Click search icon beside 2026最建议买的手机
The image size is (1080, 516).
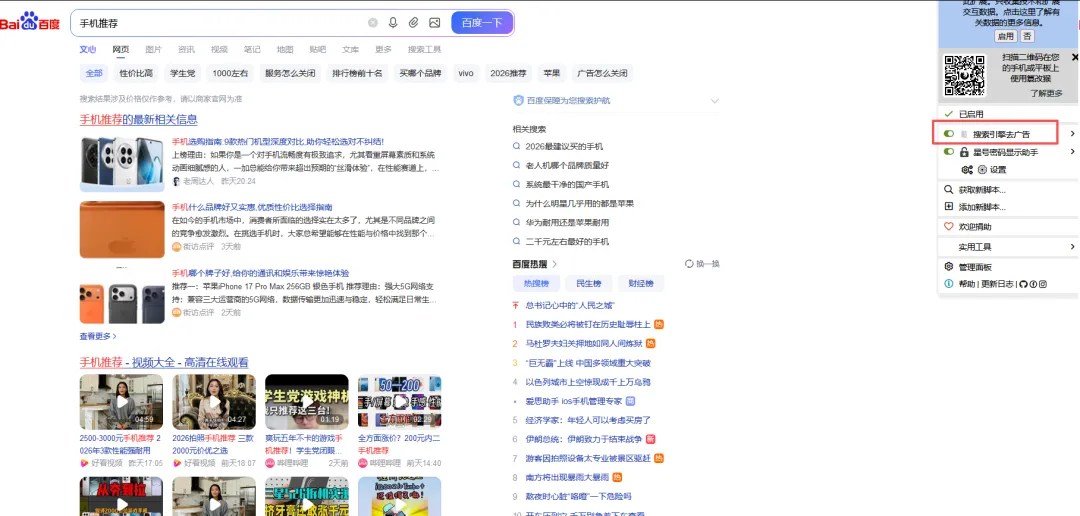point(517,146)
